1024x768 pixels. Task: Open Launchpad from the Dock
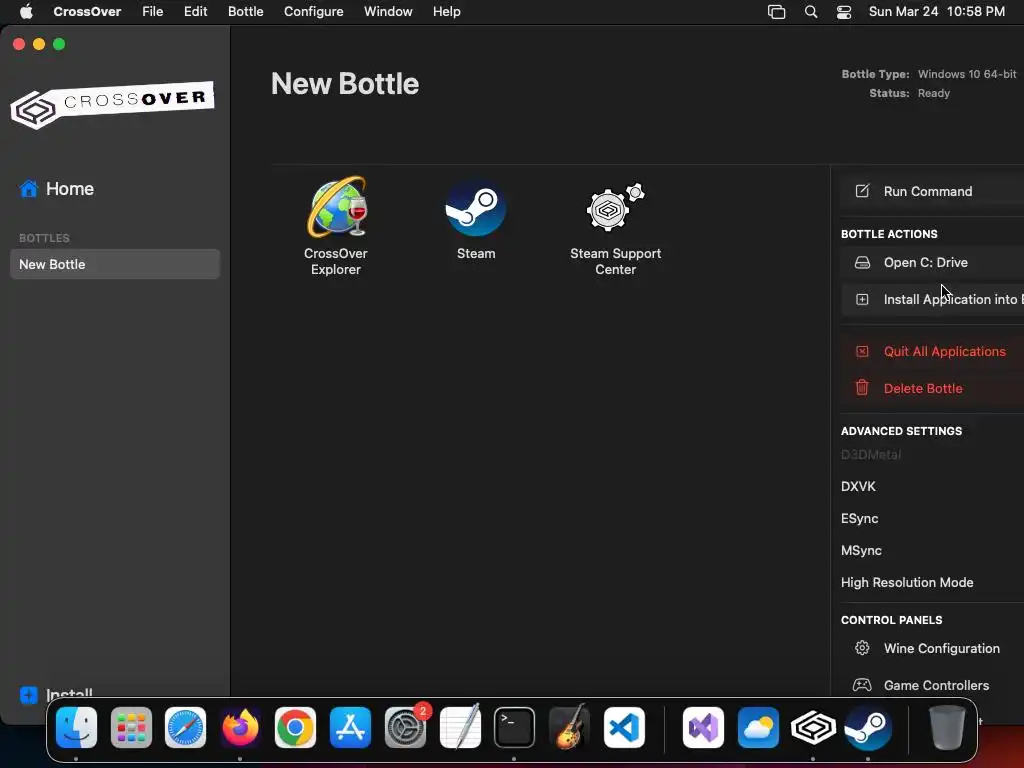coord(131,728)
